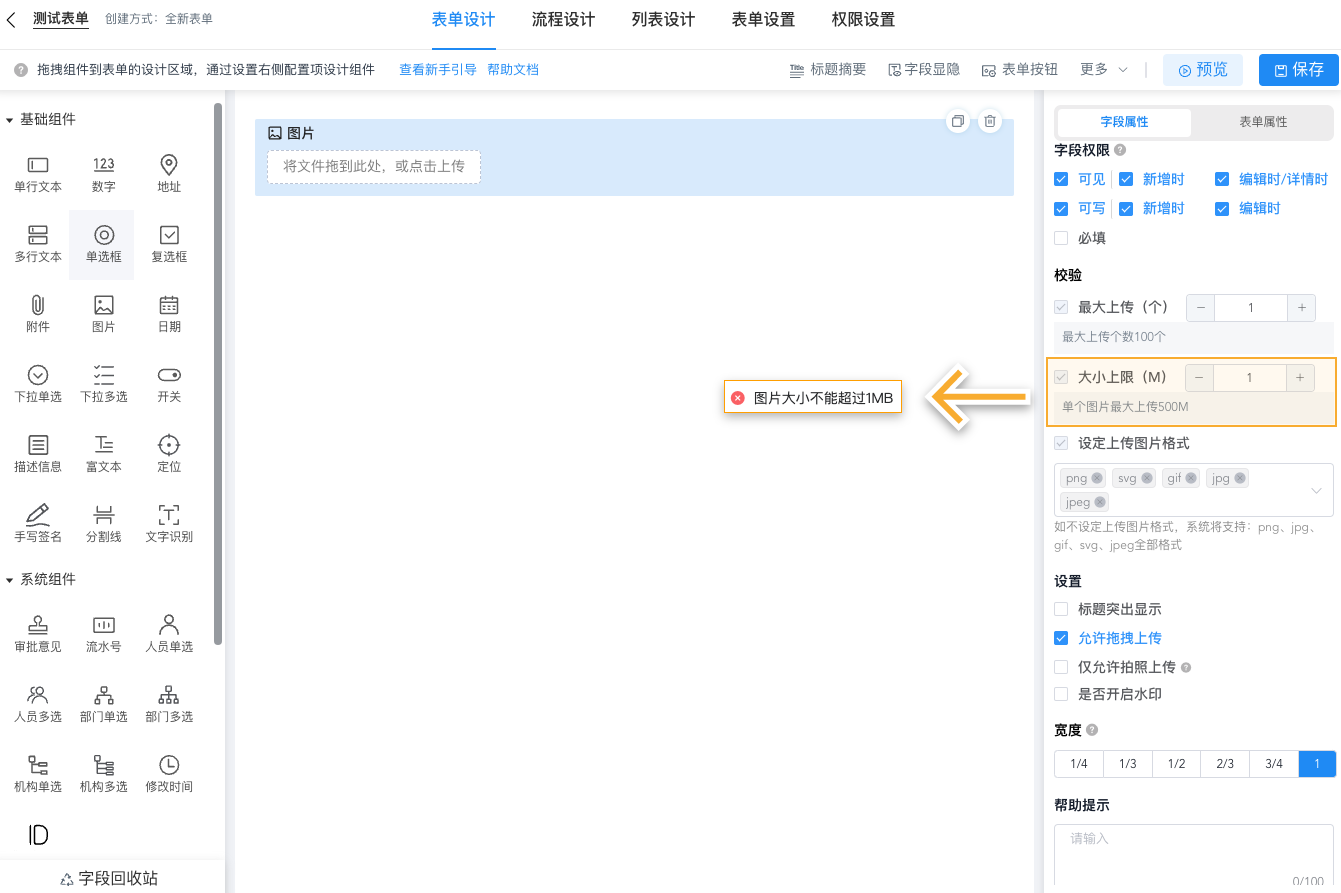1341x893 pixels.
Task: Select the 数字 component
Action: click(x=103, y=174)
